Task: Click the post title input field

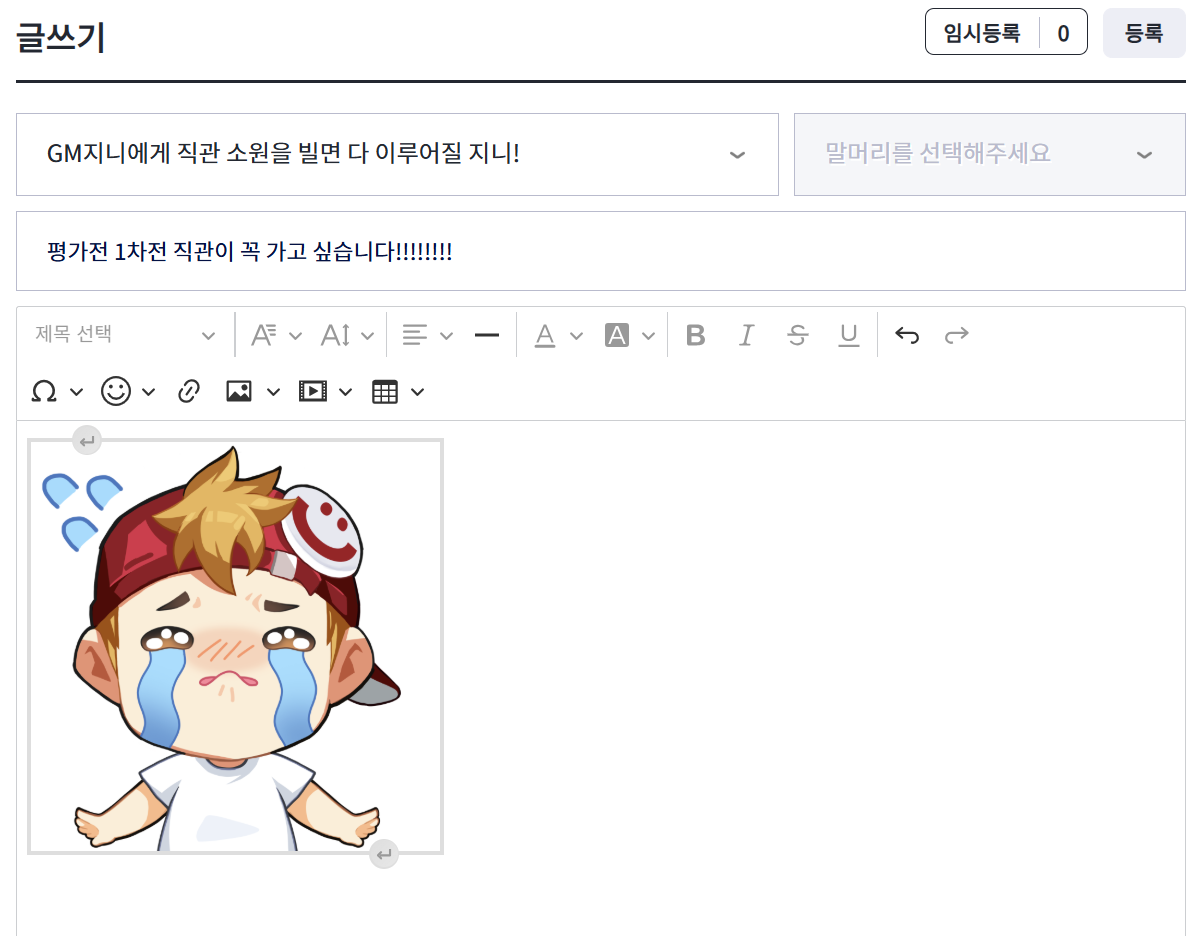Action: click(600, 251)
